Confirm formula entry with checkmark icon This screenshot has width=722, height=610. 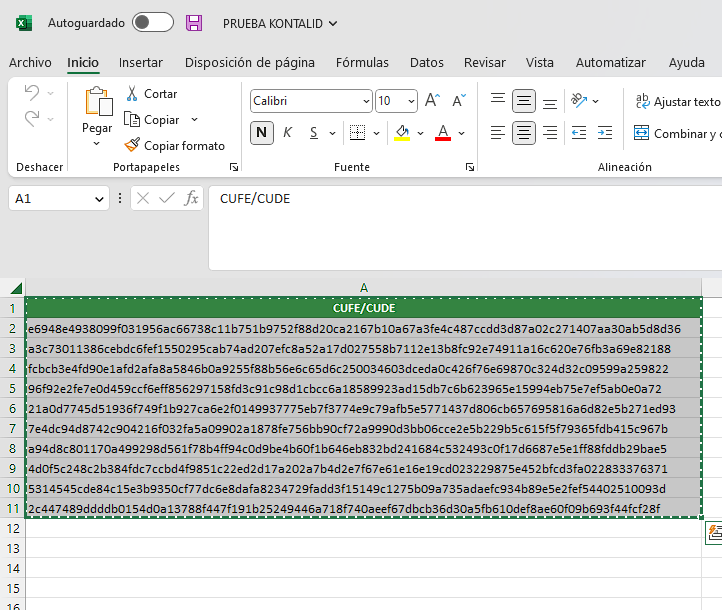coord(167,198)
